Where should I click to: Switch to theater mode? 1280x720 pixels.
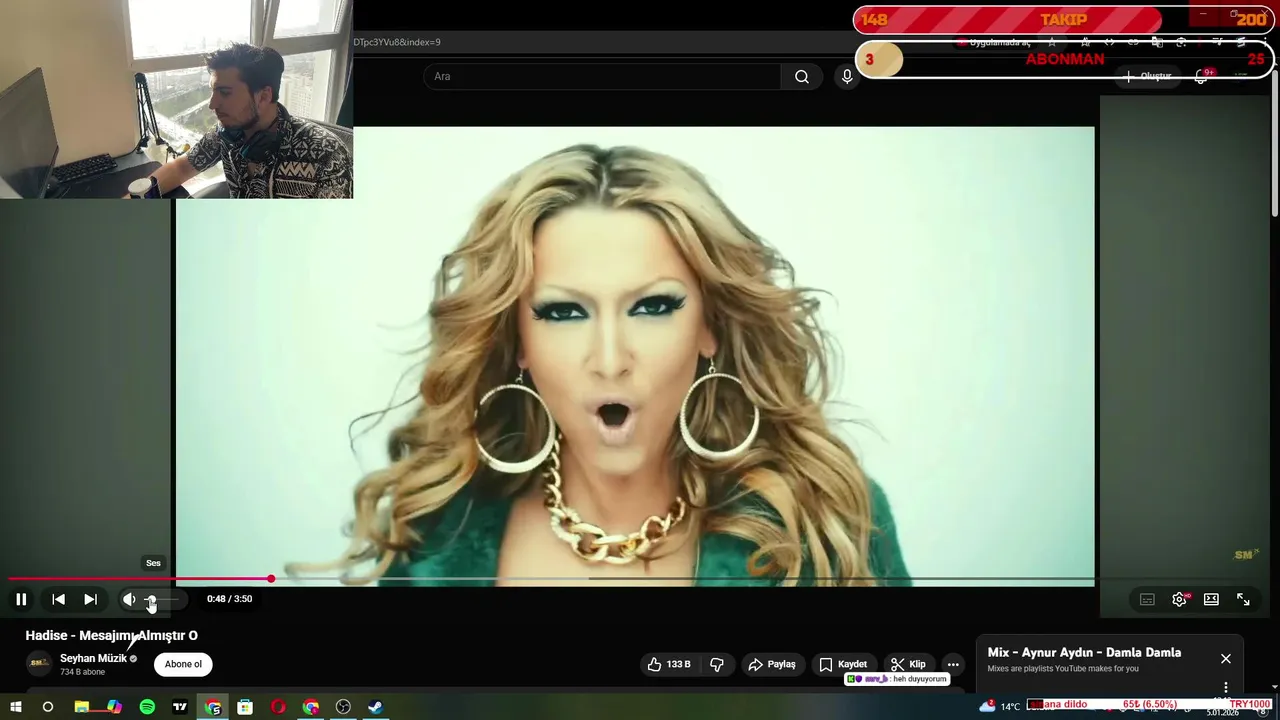[x=1211, y=599]
